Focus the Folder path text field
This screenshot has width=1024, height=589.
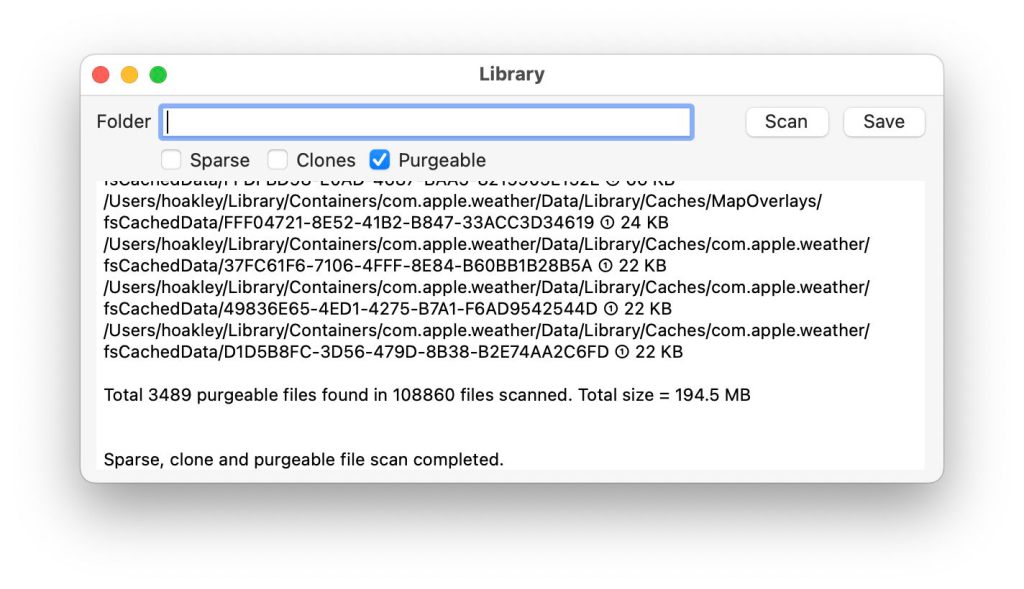pos(426,122)
